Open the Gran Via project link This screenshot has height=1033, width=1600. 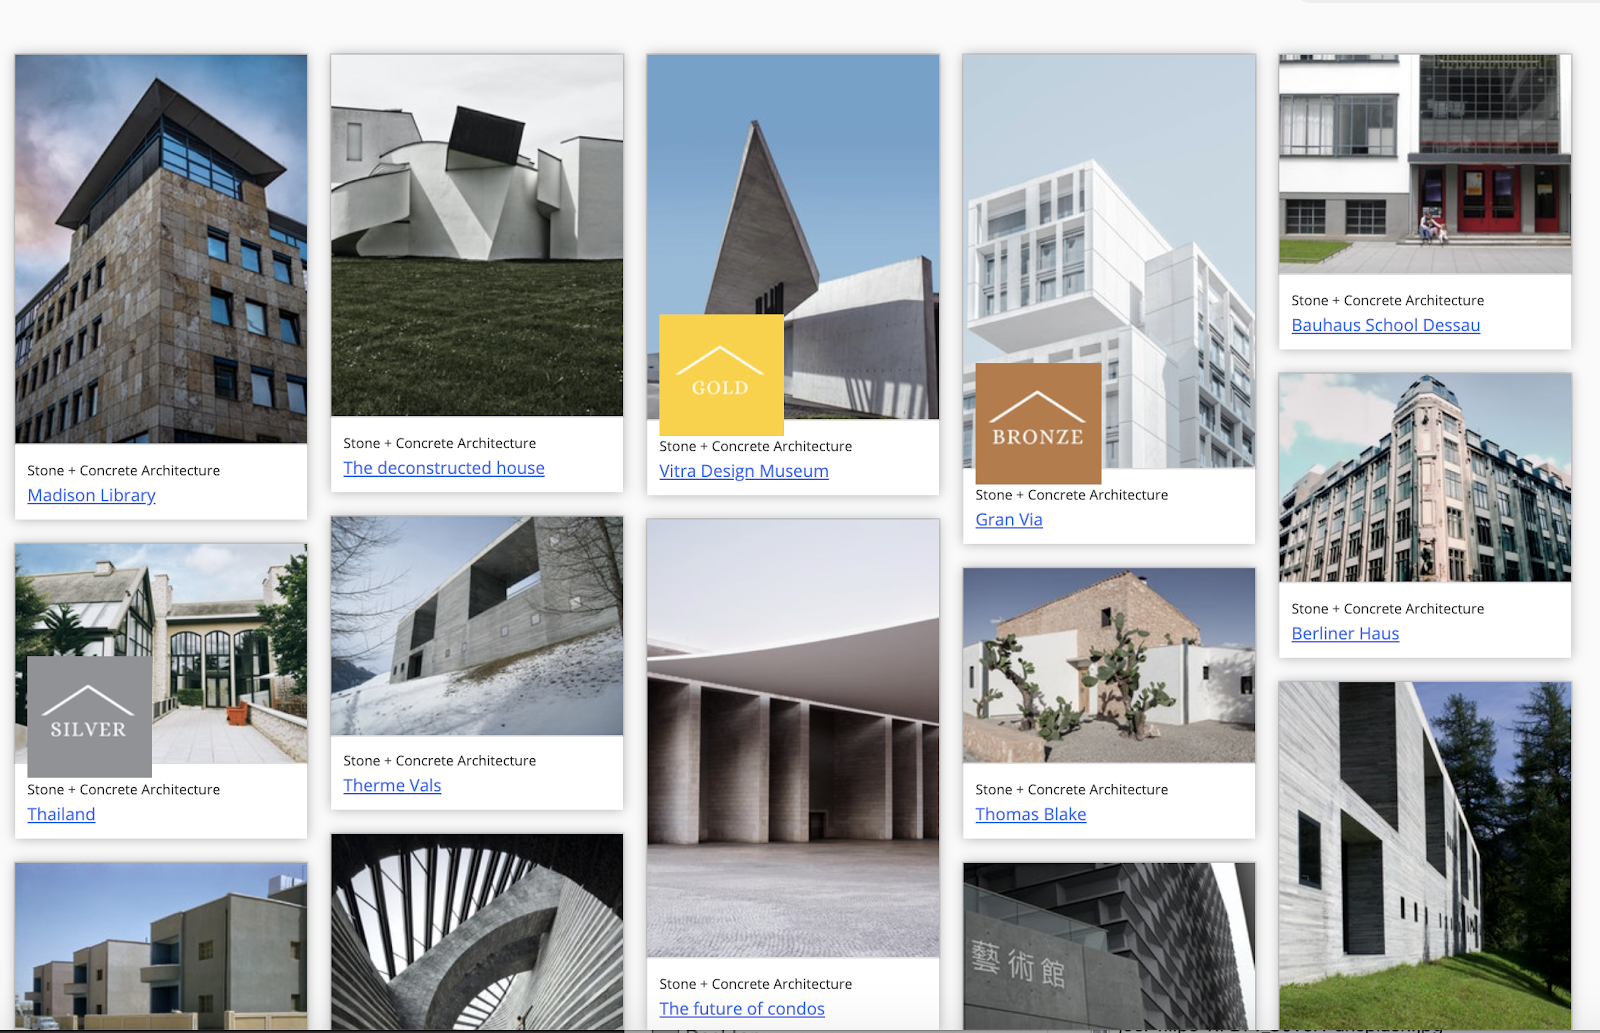(x=1008, y=519)
